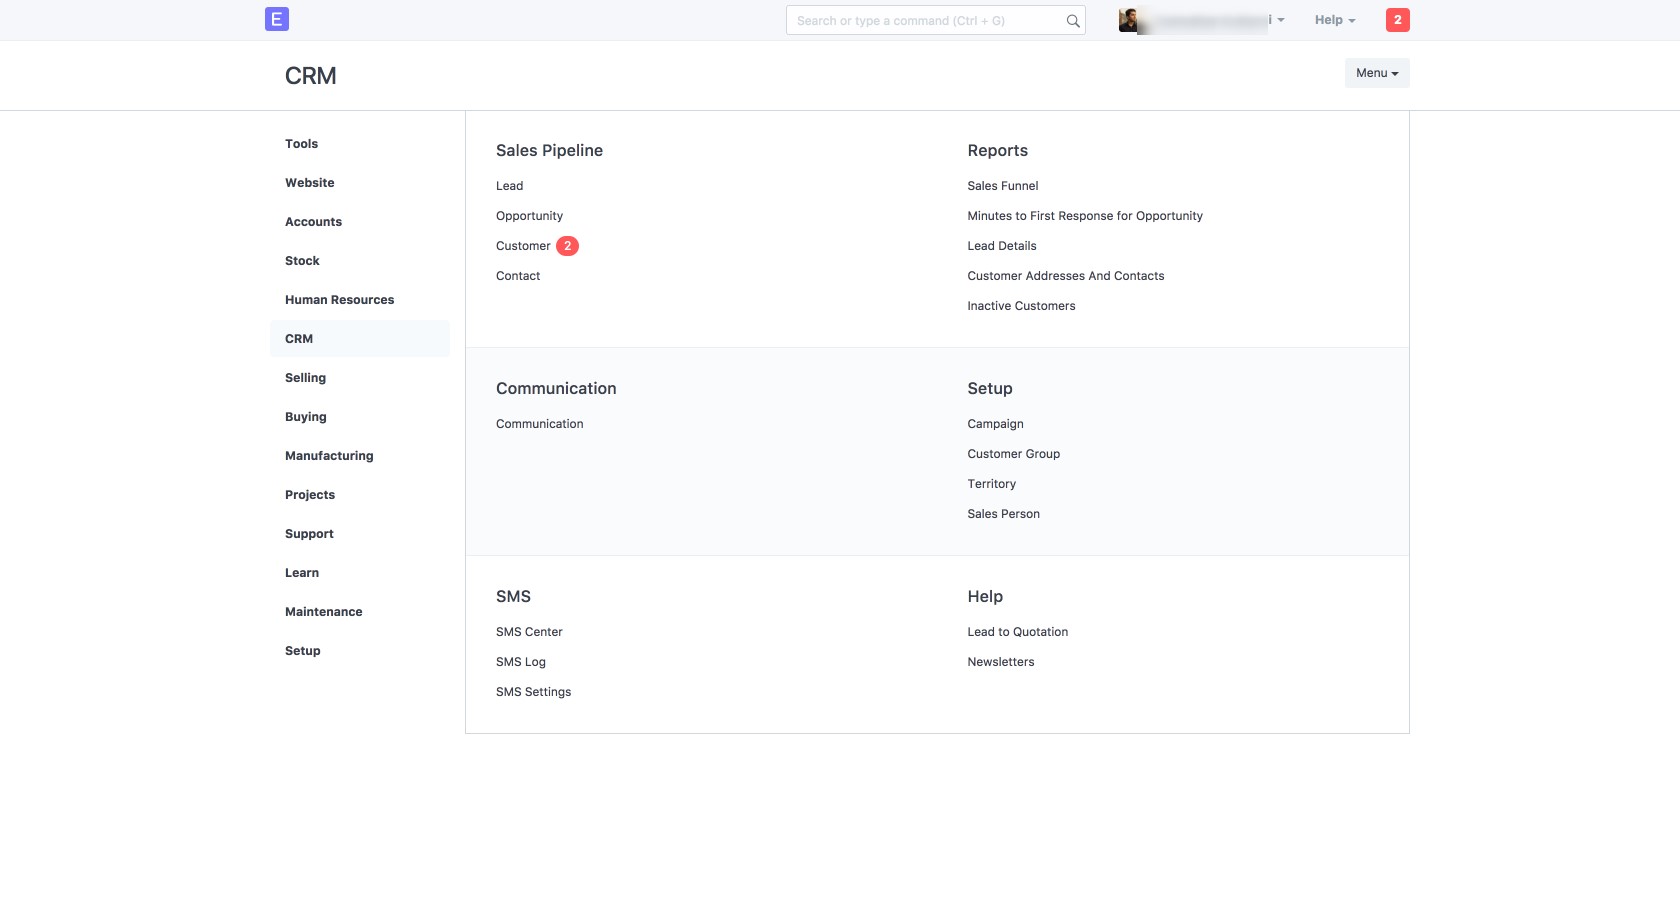Select Selling in the sidebar
Screen dimensions: 1680x901
point(305,378)
